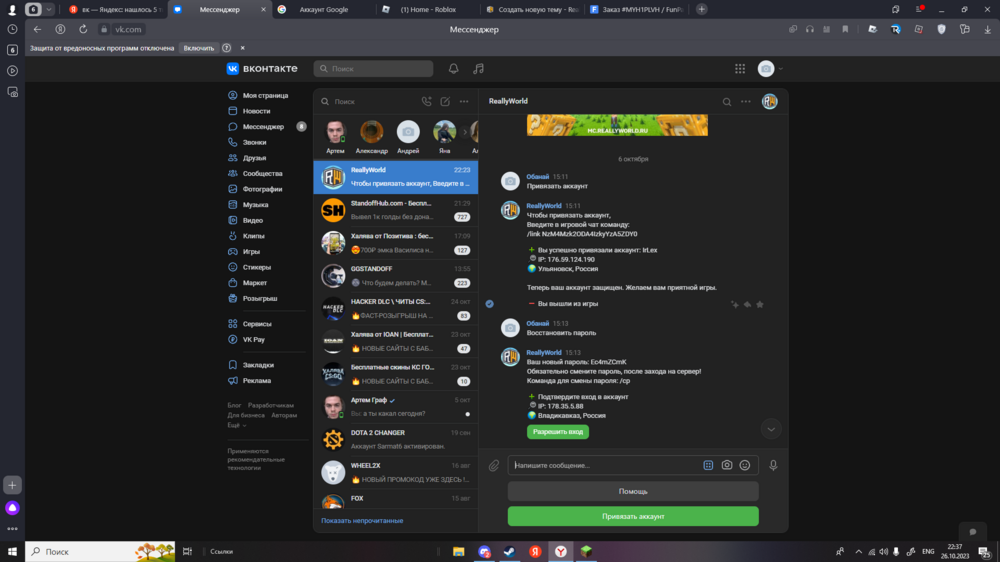Mark selected message with star icon
The width and height of the screenshot is (1000, 562).
(x=760, y=304)
